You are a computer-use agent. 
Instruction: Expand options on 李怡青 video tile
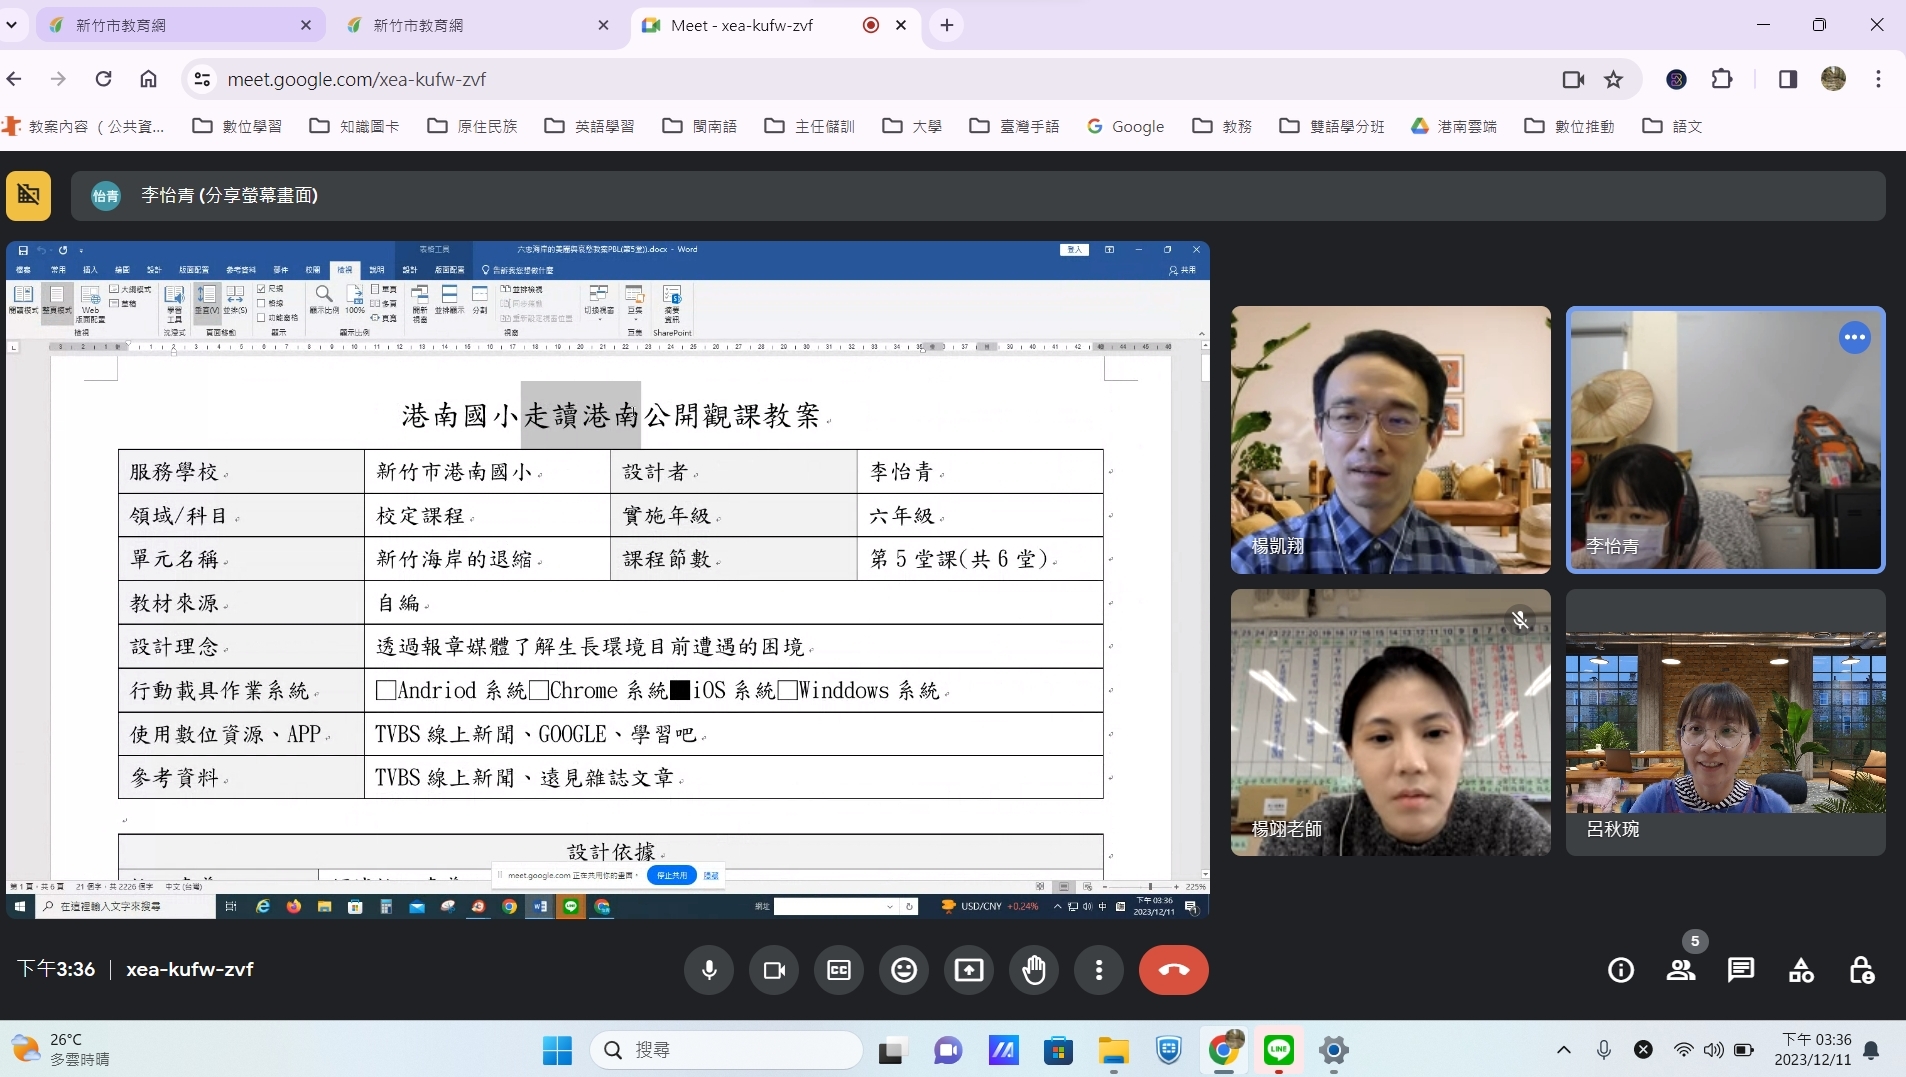coord(1854,338)
